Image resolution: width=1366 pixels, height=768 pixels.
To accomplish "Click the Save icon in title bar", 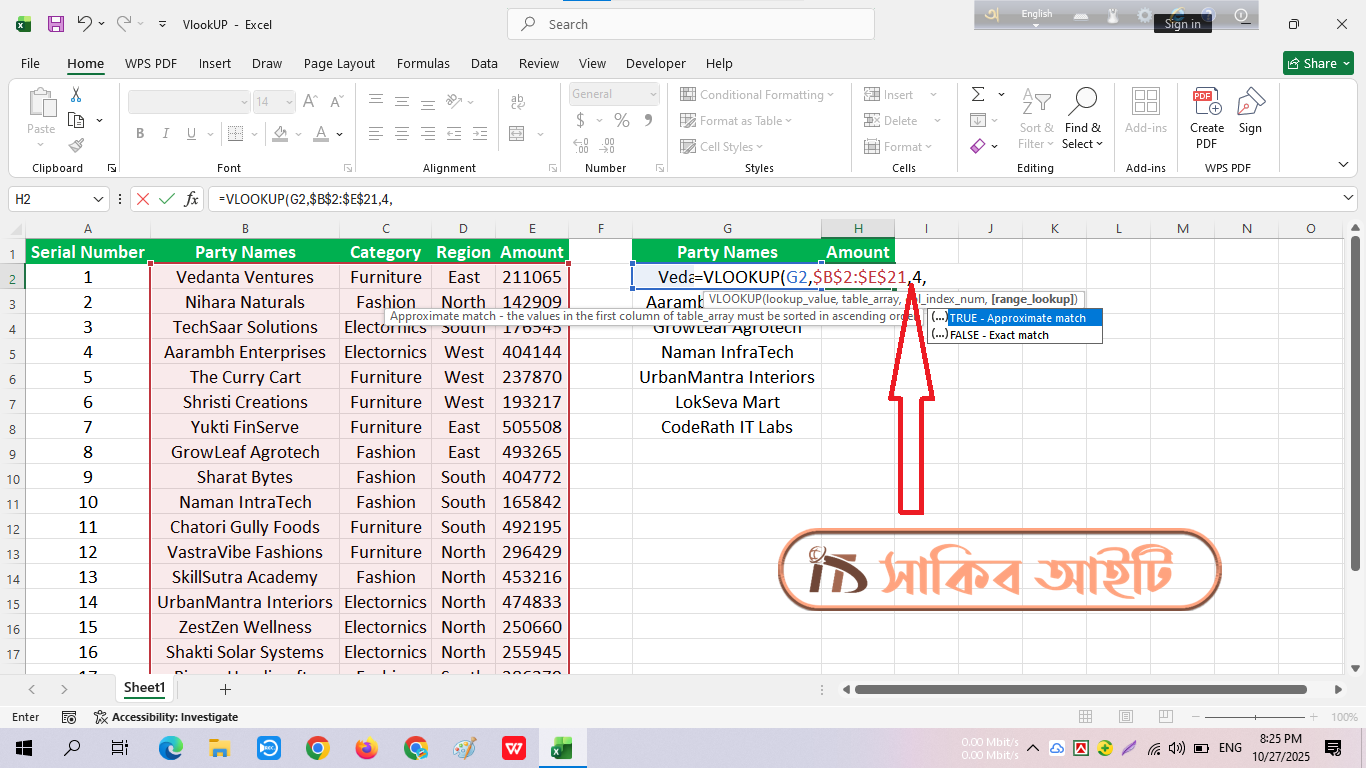I will point(56,23).
